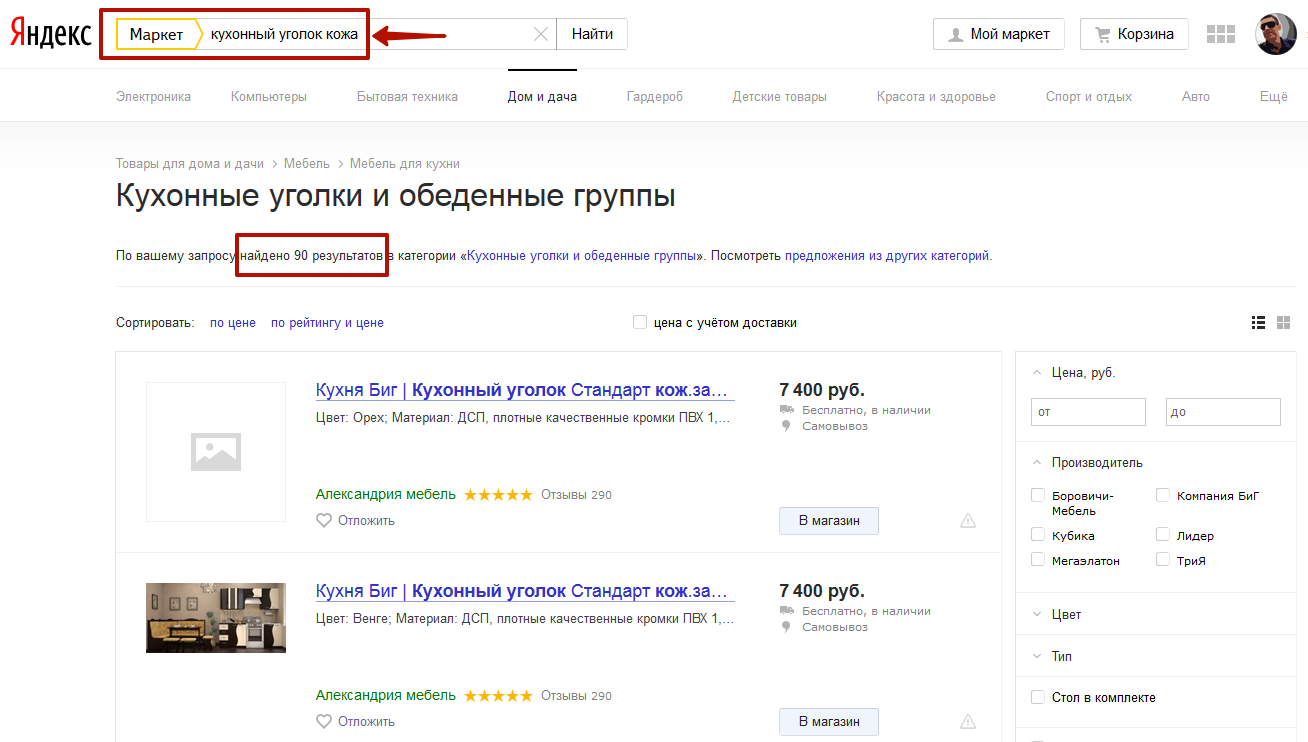
Task: Click heart icon to save first product
Action: (x=323, y=520)
